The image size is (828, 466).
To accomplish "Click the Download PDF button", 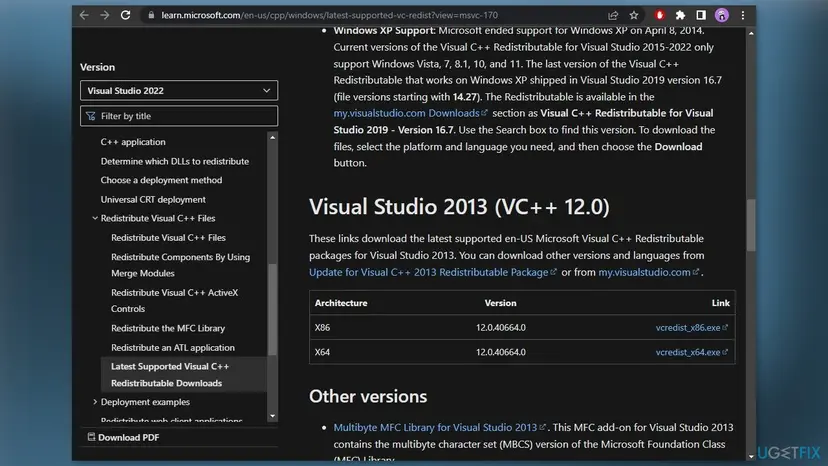I will coord(123,437).
